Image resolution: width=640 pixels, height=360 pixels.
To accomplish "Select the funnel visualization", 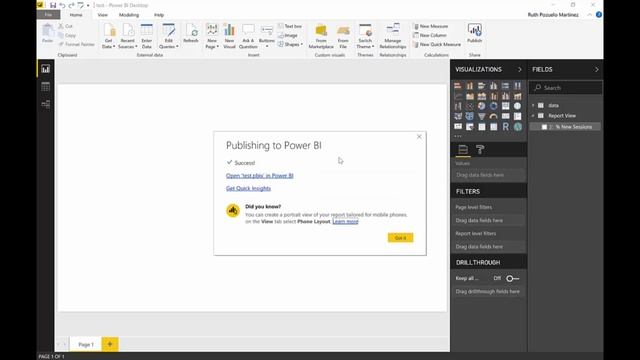I will coord(482,116).
